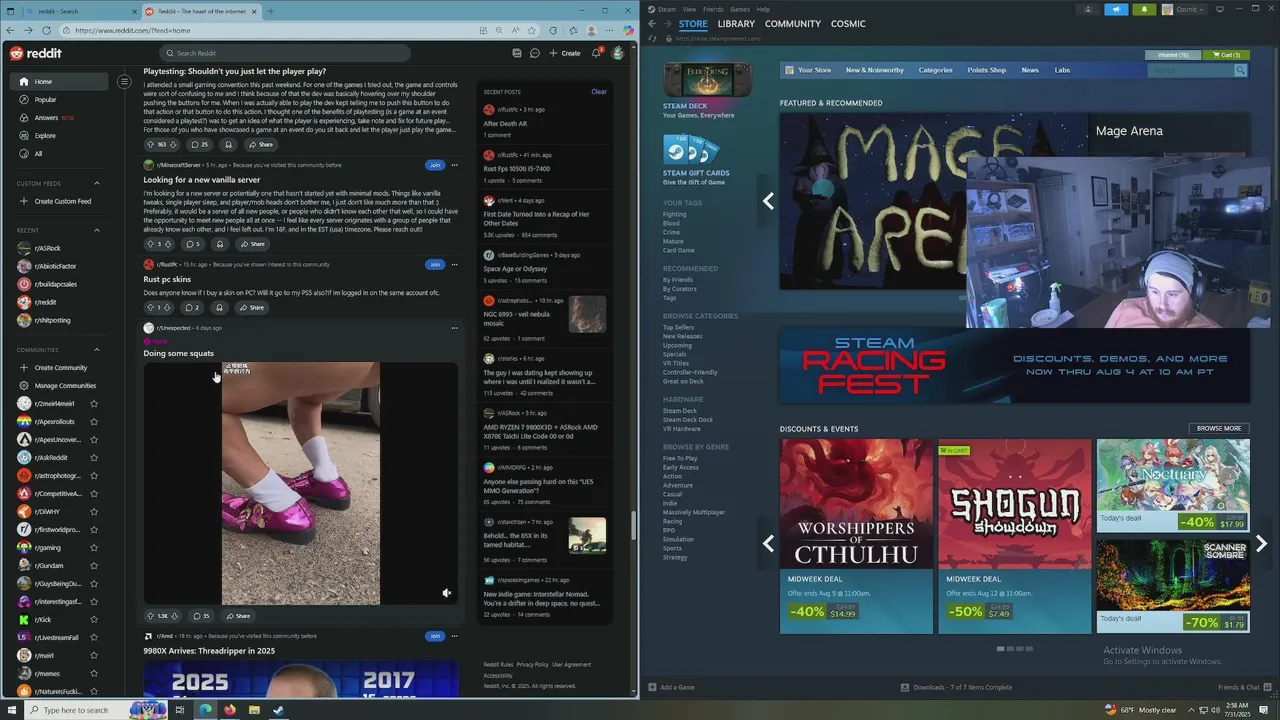
Task: Open Steam notifications green bell
Action: click(x=1145, y=9)
